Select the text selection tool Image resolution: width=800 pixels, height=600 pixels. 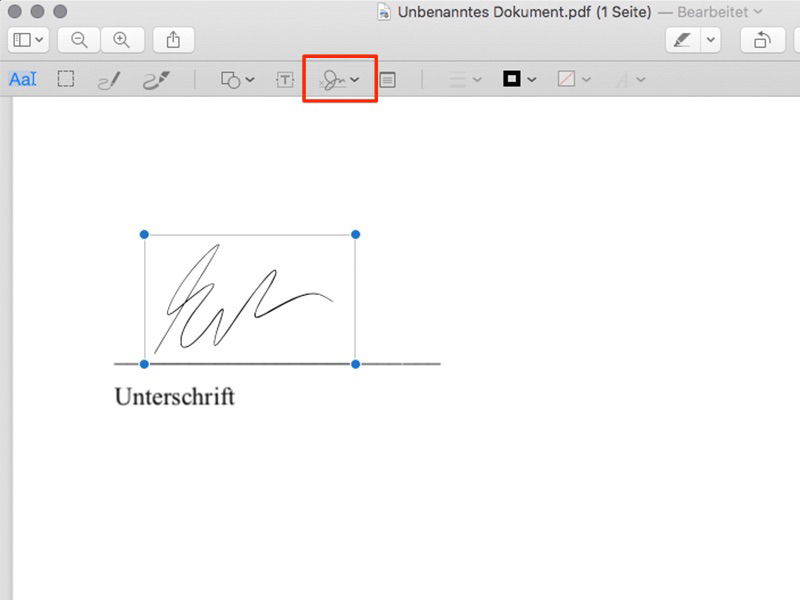(23, 79)
